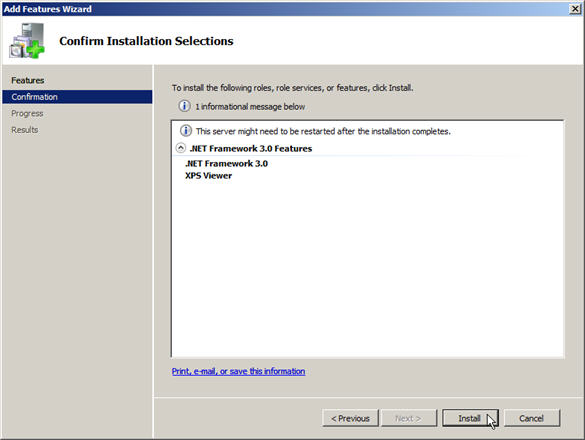Click the info icon next to restart warning

click(186, 131)
